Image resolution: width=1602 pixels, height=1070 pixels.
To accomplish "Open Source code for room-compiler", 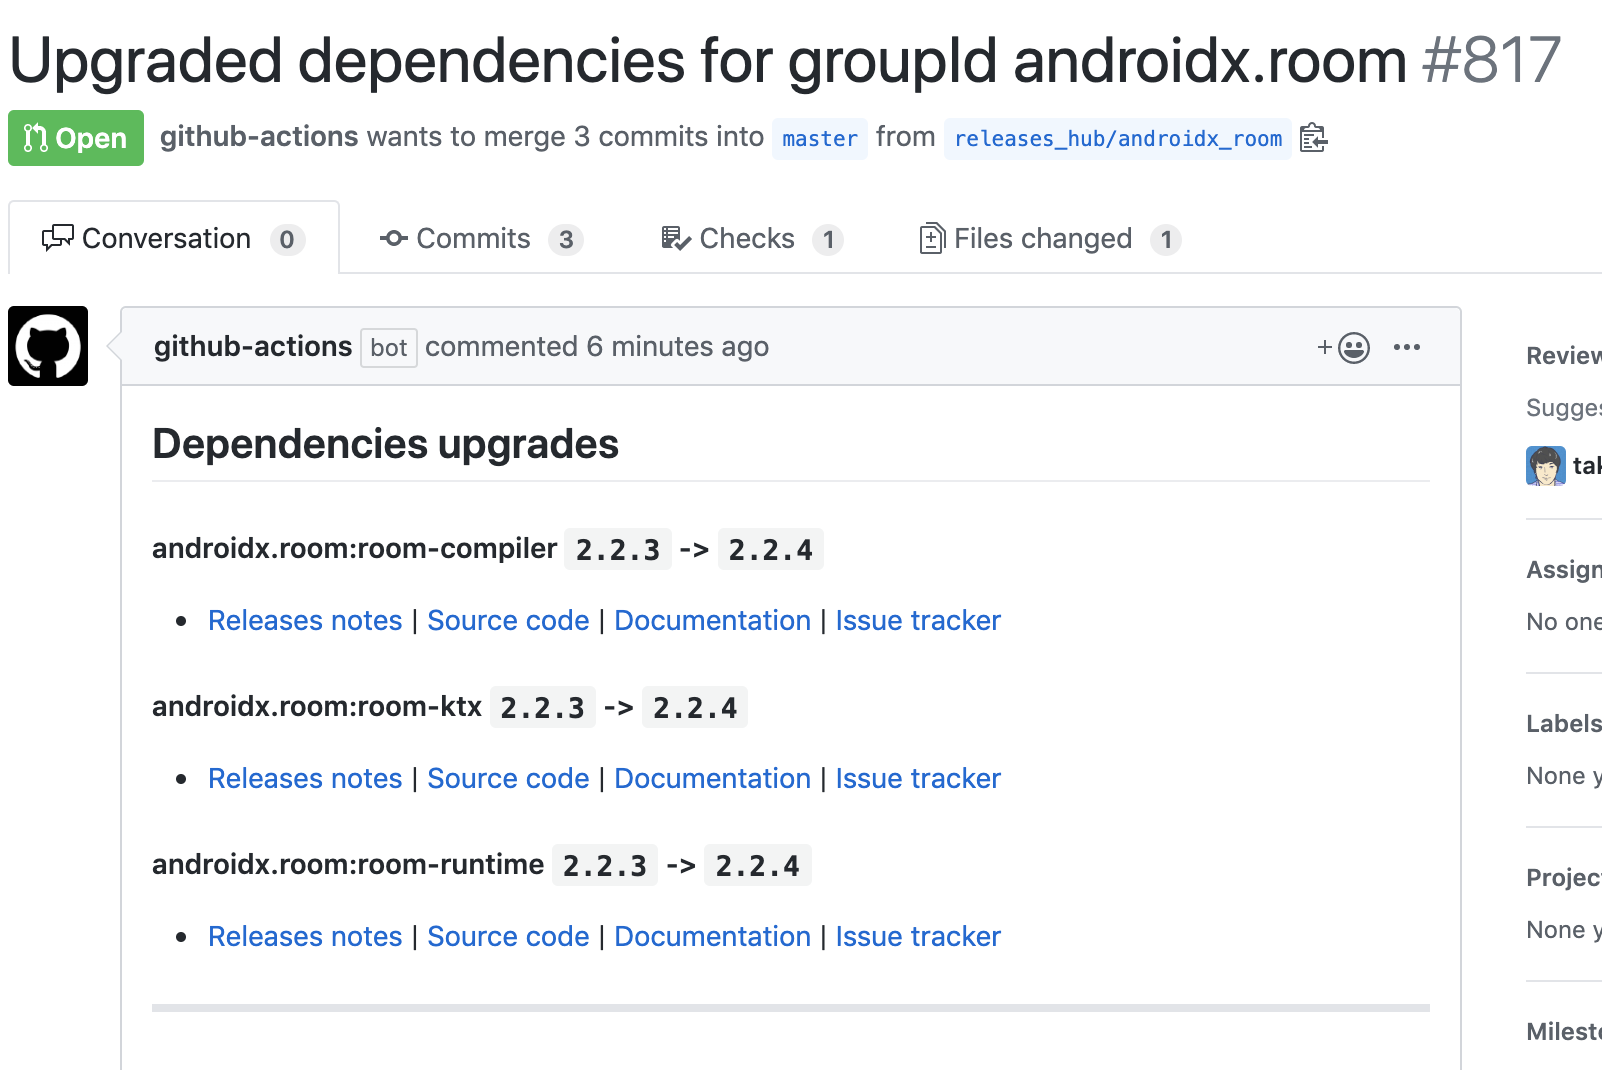I will (508, 620).
